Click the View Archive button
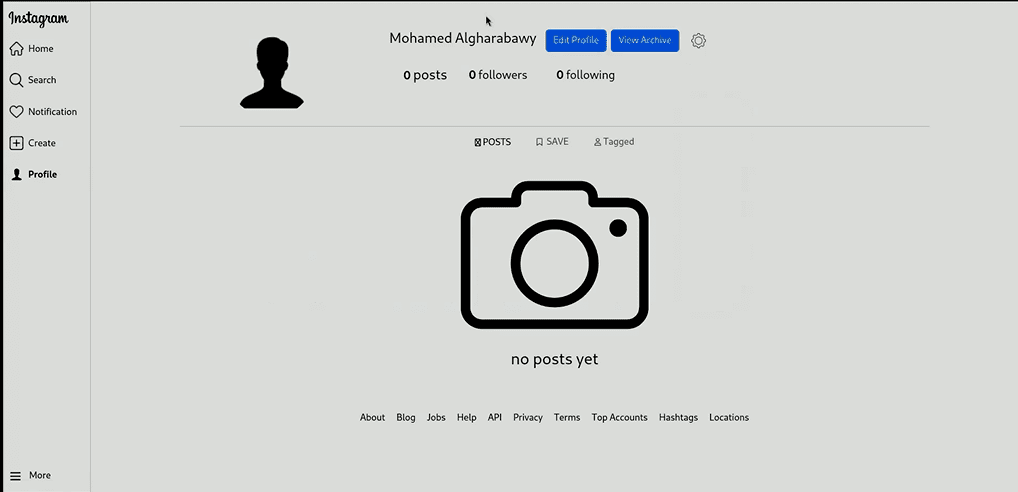1018x492 pixels. coord(645,40)
